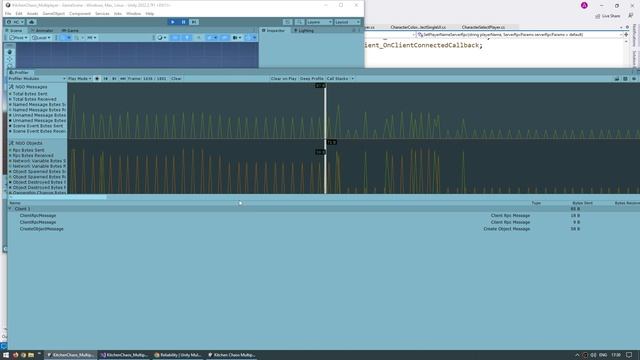Click the Step frame button in Unity toolbar
The height and width of the screenshot is (360, 640).
pos(194,22)
